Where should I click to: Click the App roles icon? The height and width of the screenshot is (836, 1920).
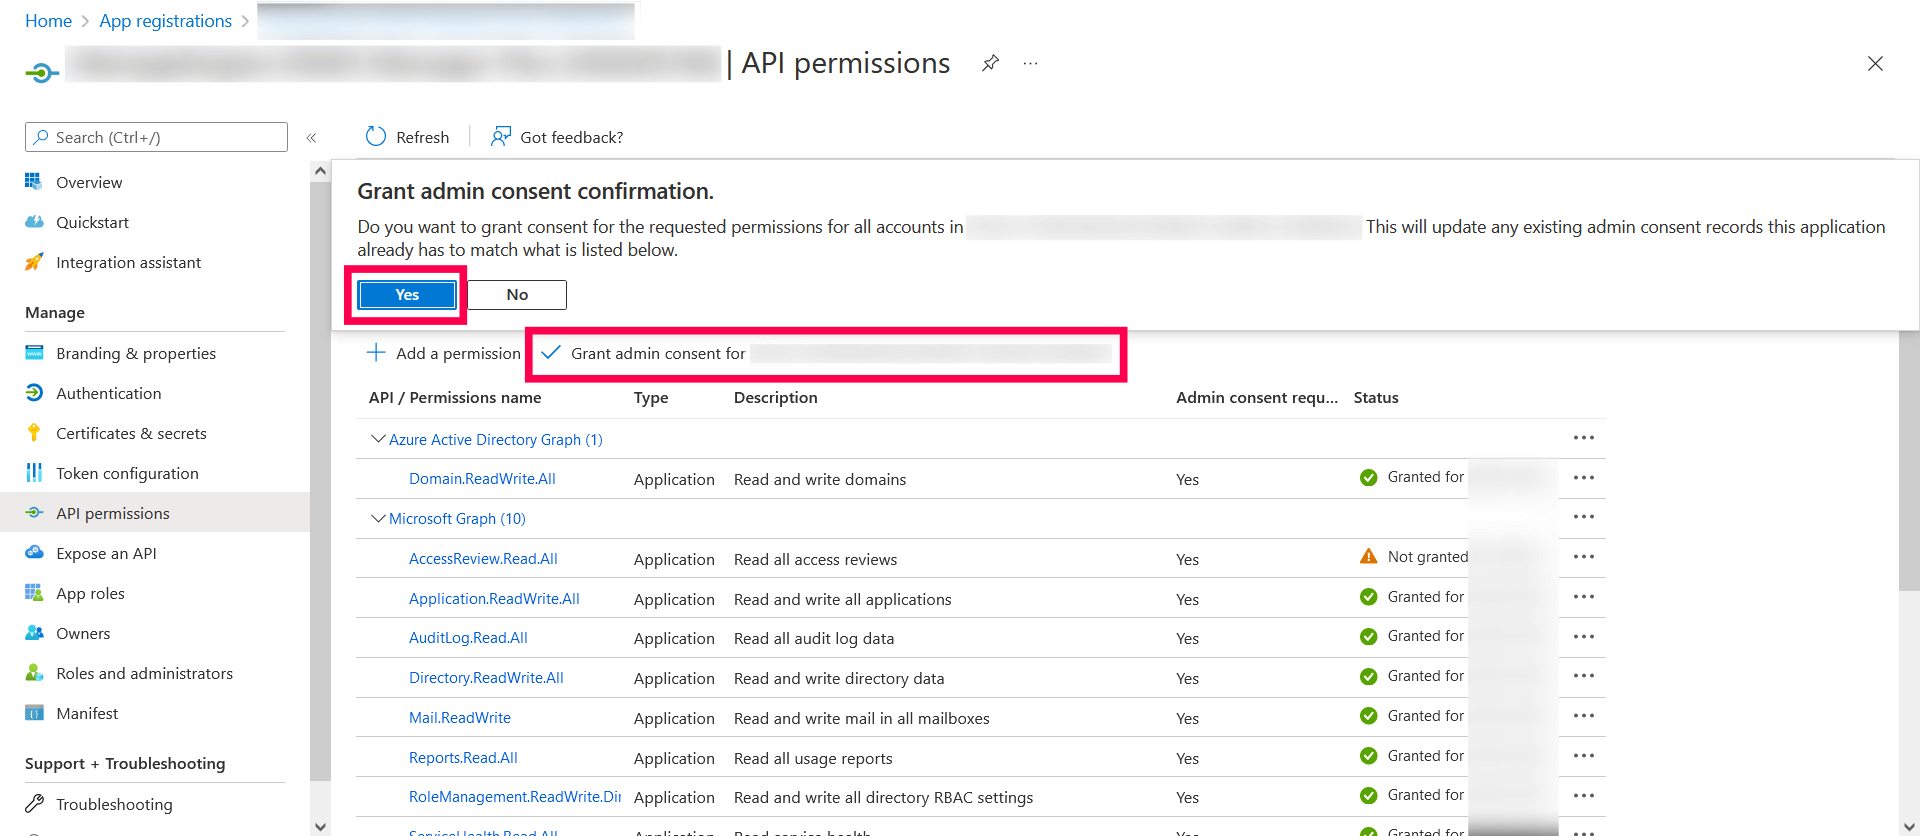pos(34,592)
